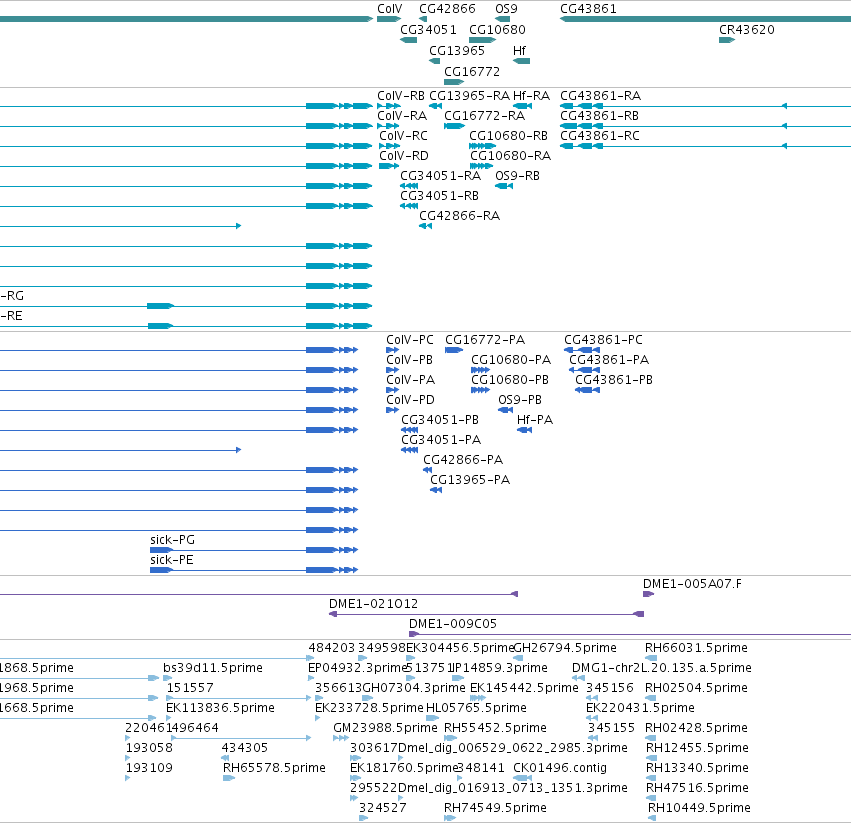
Task: Select the CG16772-RA transcript
Action: (x=454, y=126)
